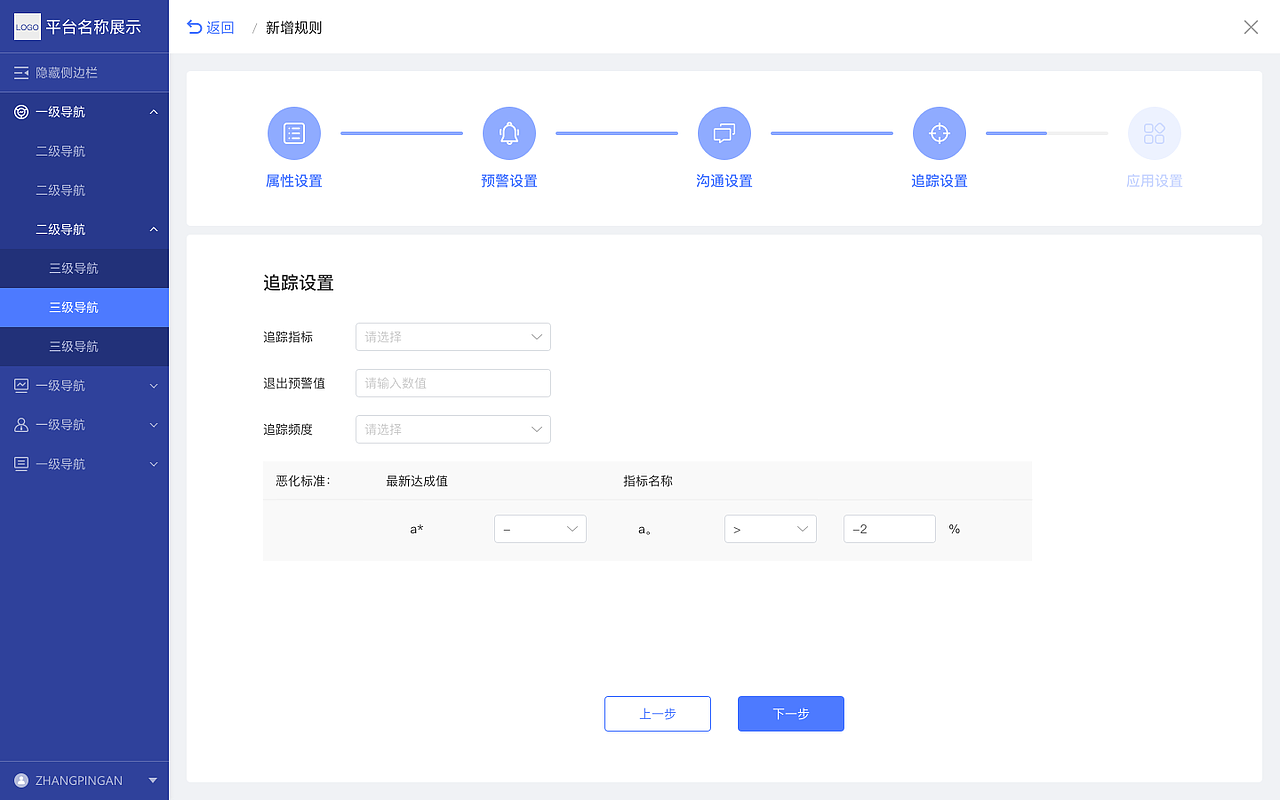Screen dimensions: 1280x800
Task: Click the 预警设置 bell step icon
Action: [509, 132]
